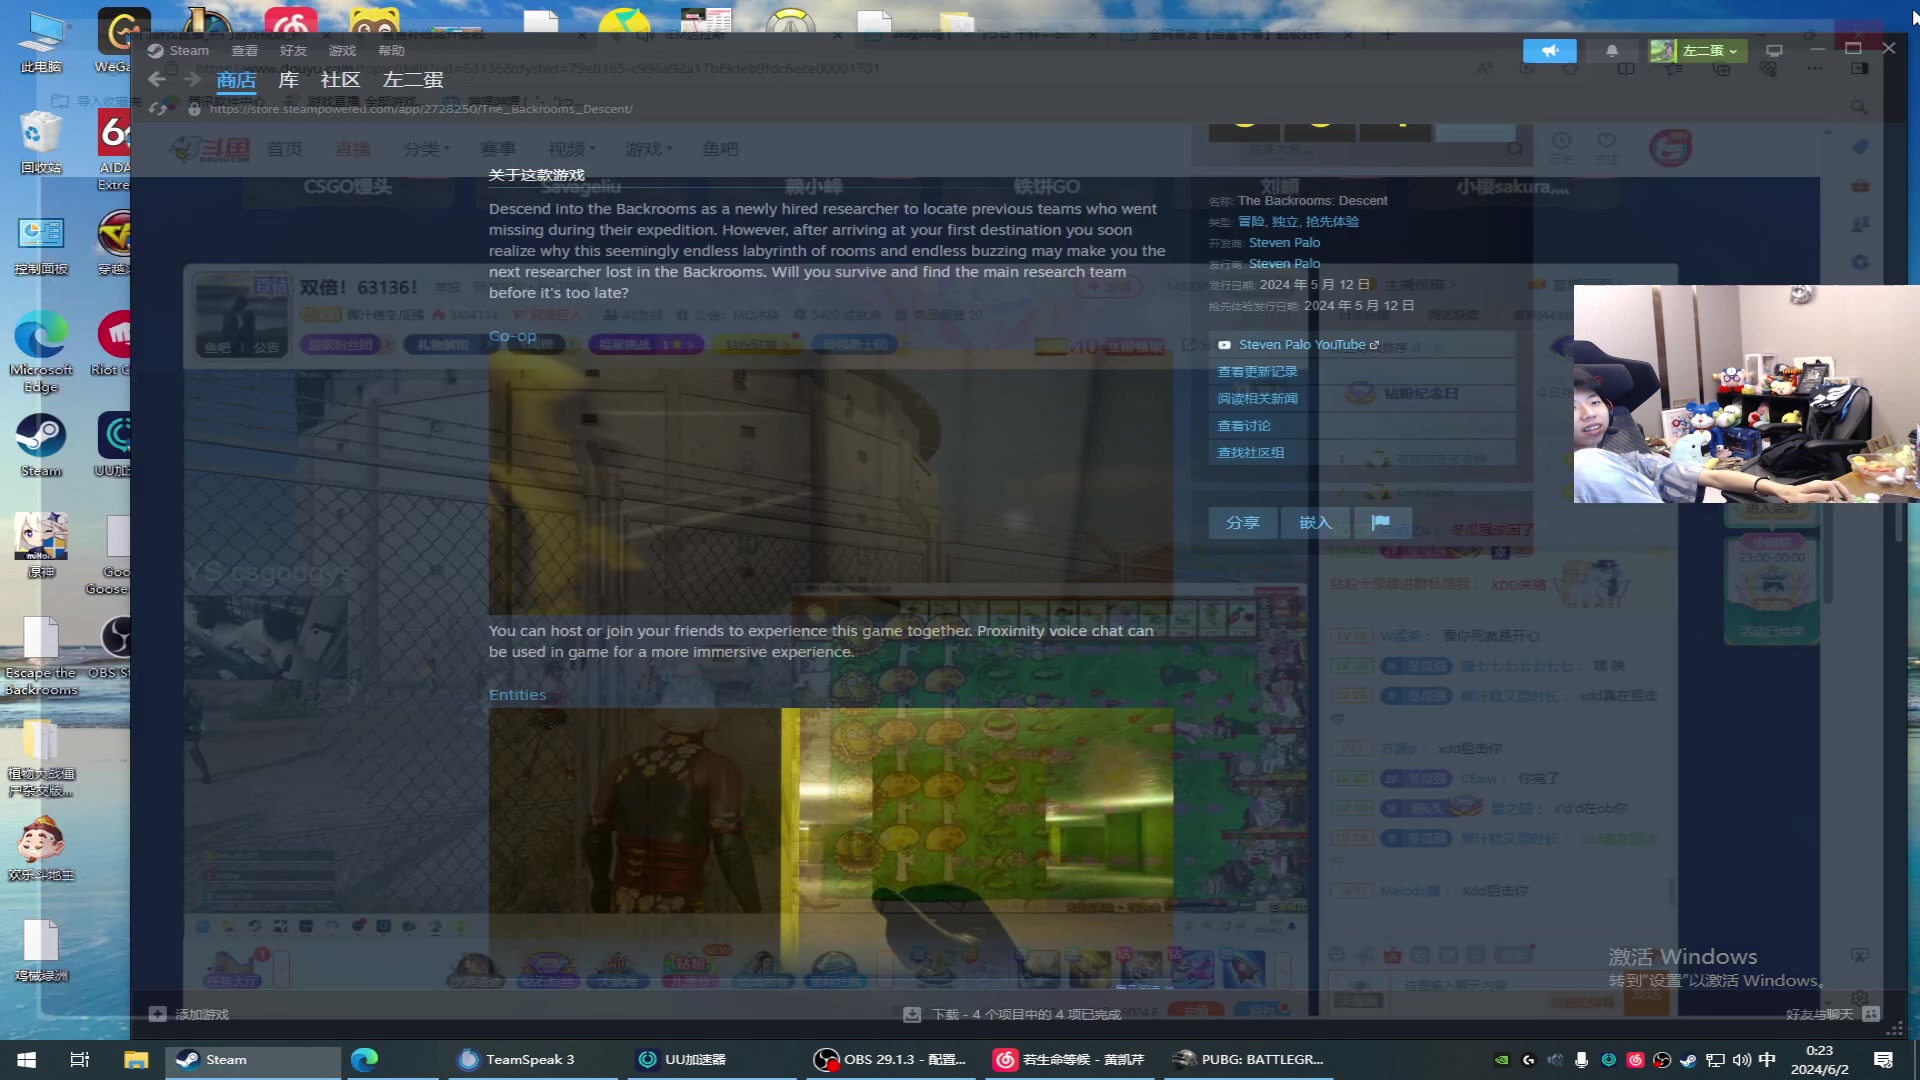Open the 抢先体验 genre link
Image resolution: width=1920 pixels, height=1080 pixels.
tap(1332, 222)
